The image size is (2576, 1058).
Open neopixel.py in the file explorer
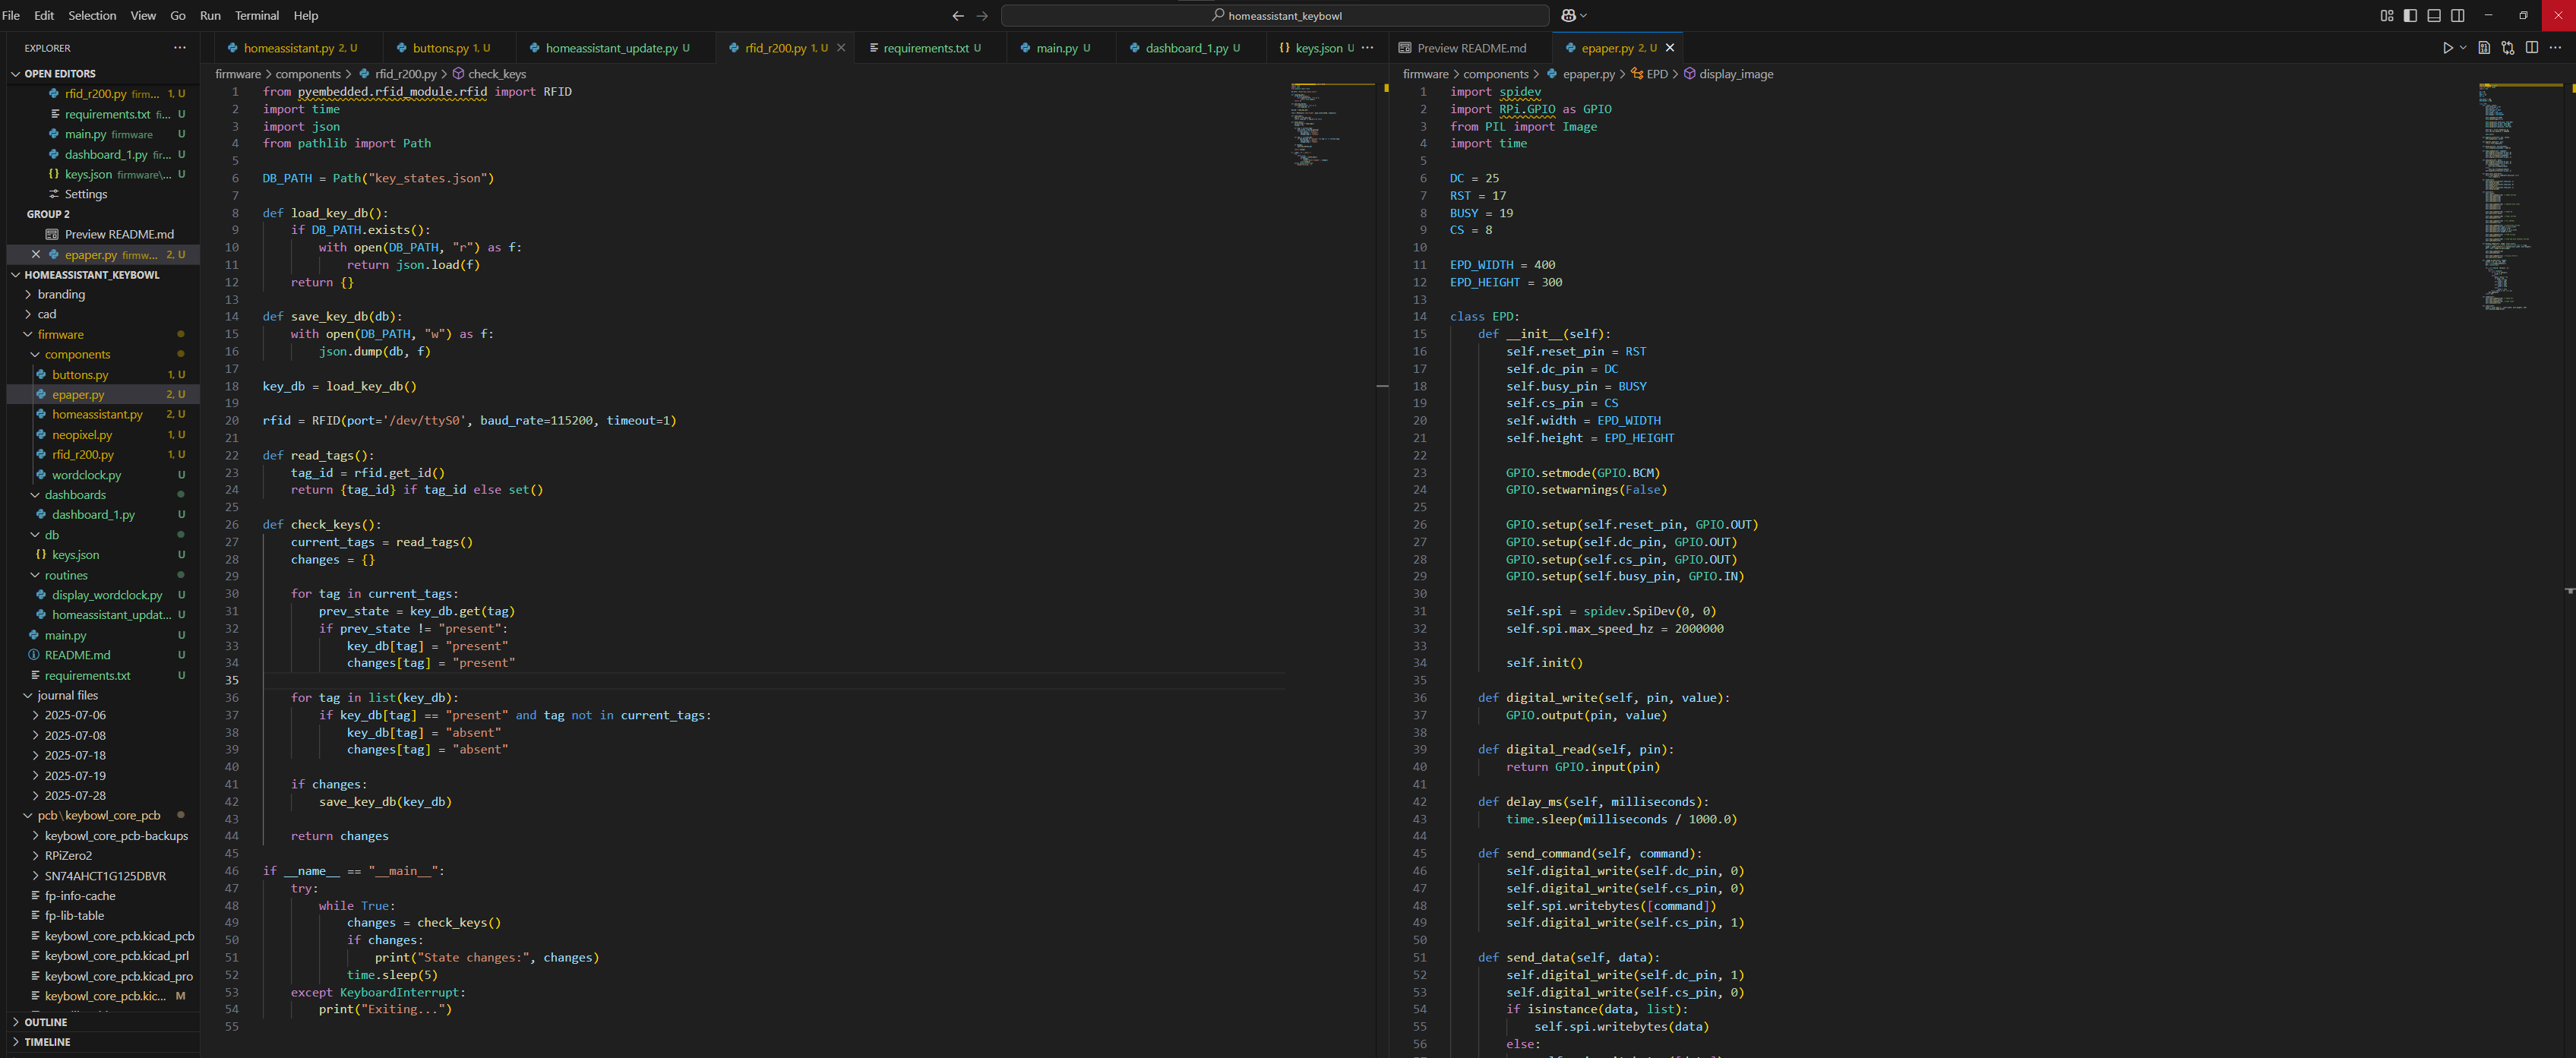[x=82, y=435]
